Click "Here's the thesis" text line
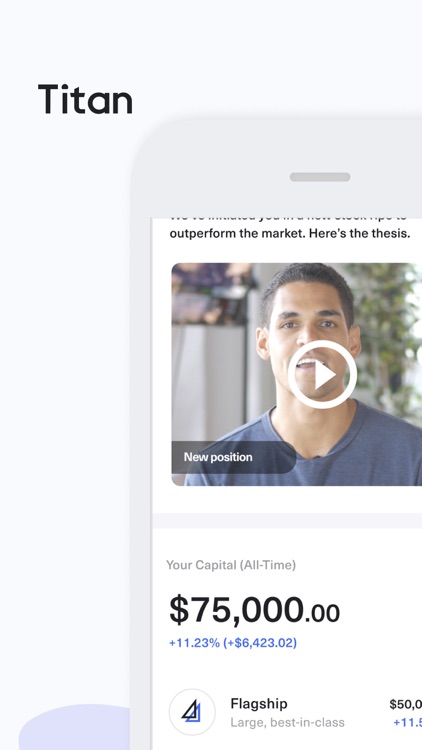The height and width of the screenshot is (750, 422). (x=289, y=234)
